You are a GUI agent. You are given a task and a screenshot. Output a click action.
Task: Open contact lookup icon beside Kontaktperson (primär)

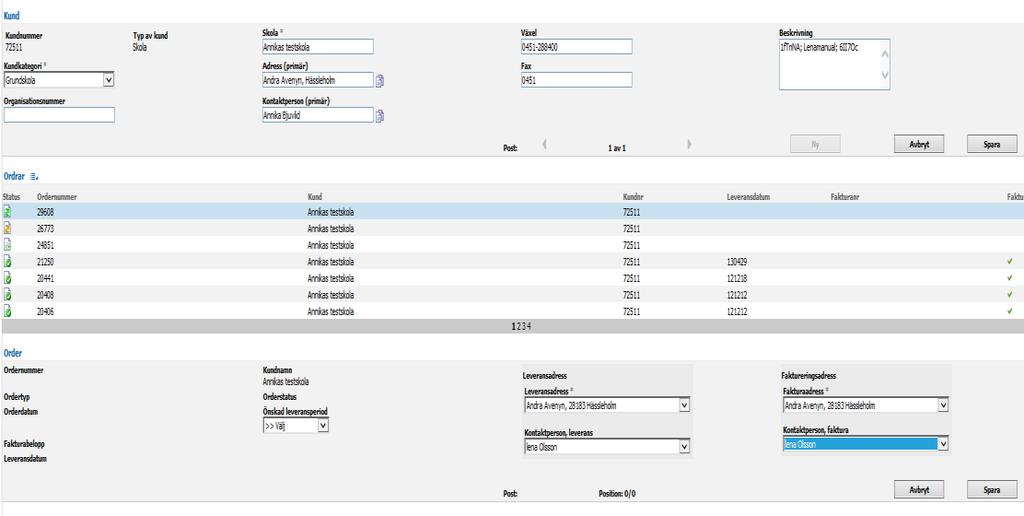tap(380, 116)
